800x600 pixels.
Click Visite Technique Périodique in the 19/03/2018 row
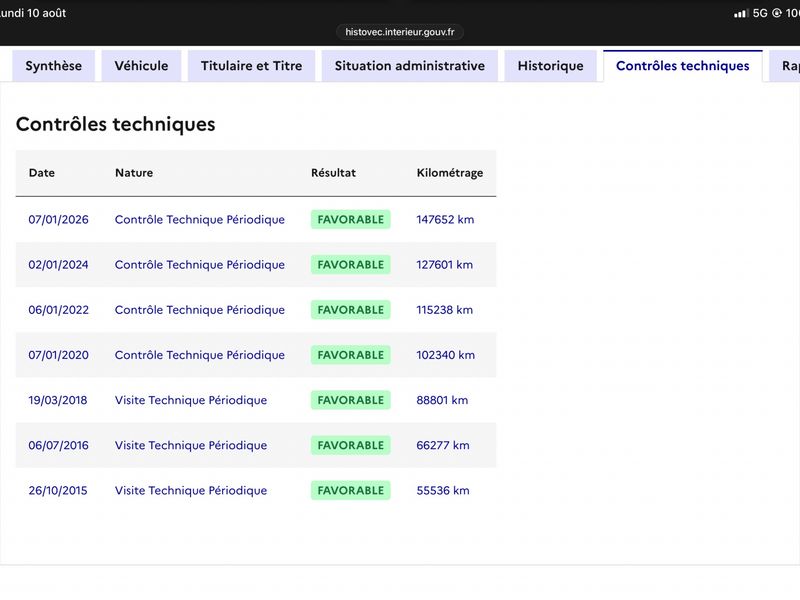click(191, 400)
